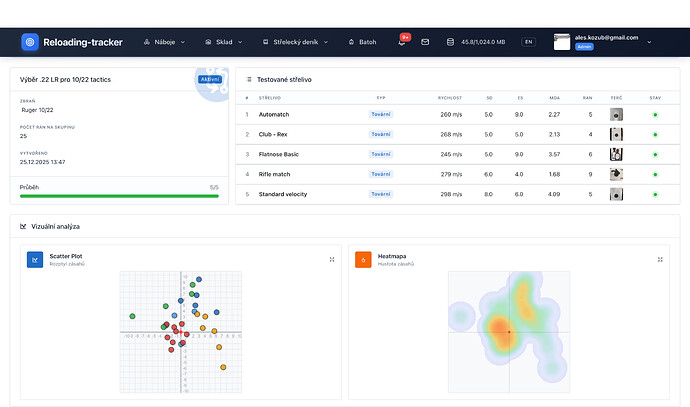Click the blue Scatter Plot chart icon
Screen dimensions: 690x407
pos(35,259)
